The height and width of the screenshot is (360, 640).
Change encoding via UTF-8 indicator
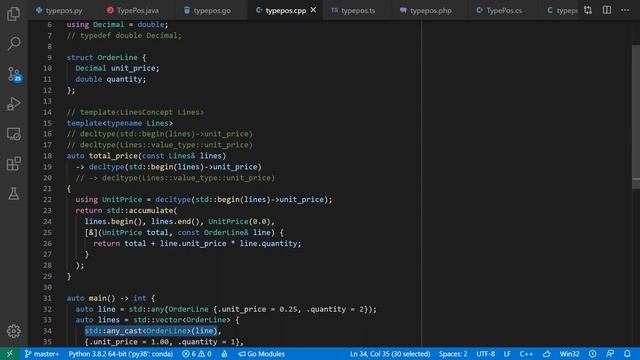click(x=485, y=354)
